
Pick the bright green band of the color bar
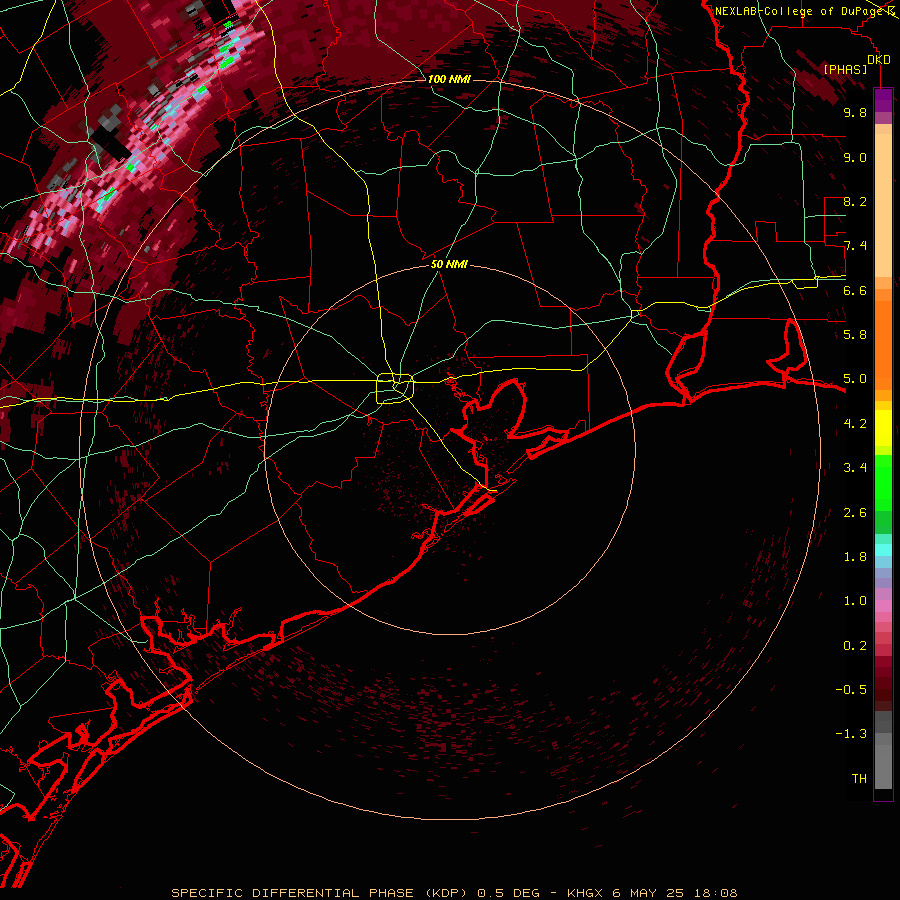[883, 482]
